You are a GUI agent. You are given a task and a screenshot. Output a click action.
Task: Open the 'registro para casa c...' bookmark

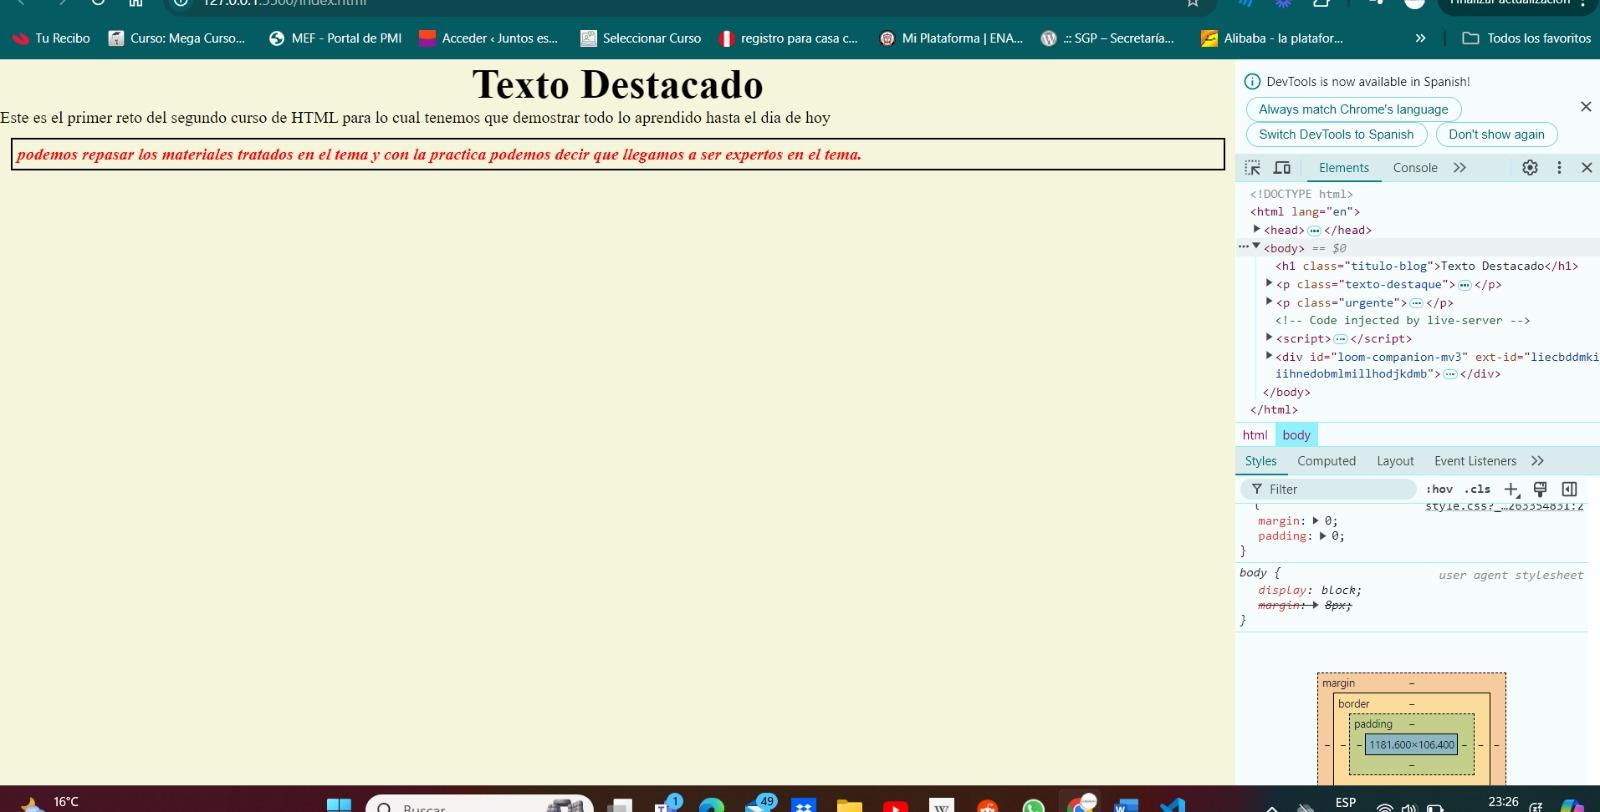[788, 38]
